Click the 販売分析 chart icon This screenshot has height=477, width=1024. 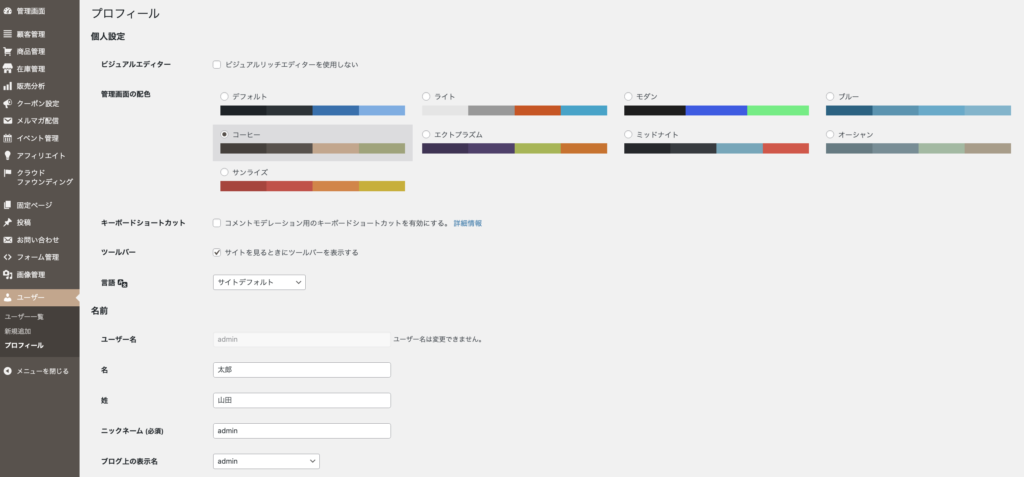8,86
